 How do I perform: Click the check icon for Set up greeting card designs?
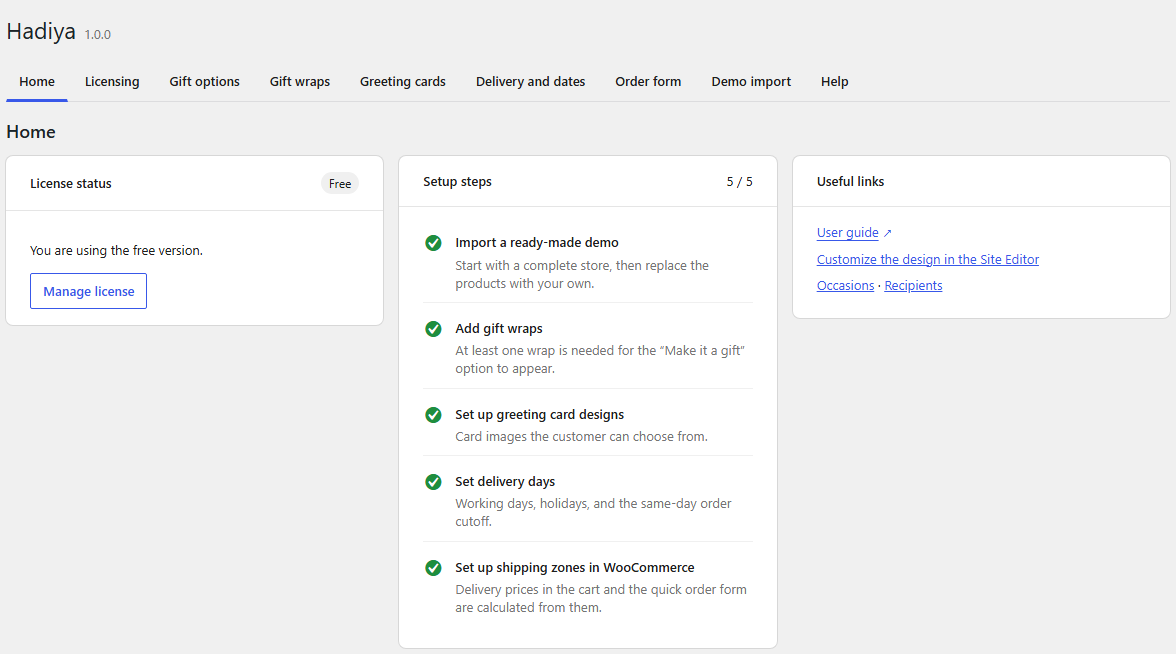click(434, 415)
